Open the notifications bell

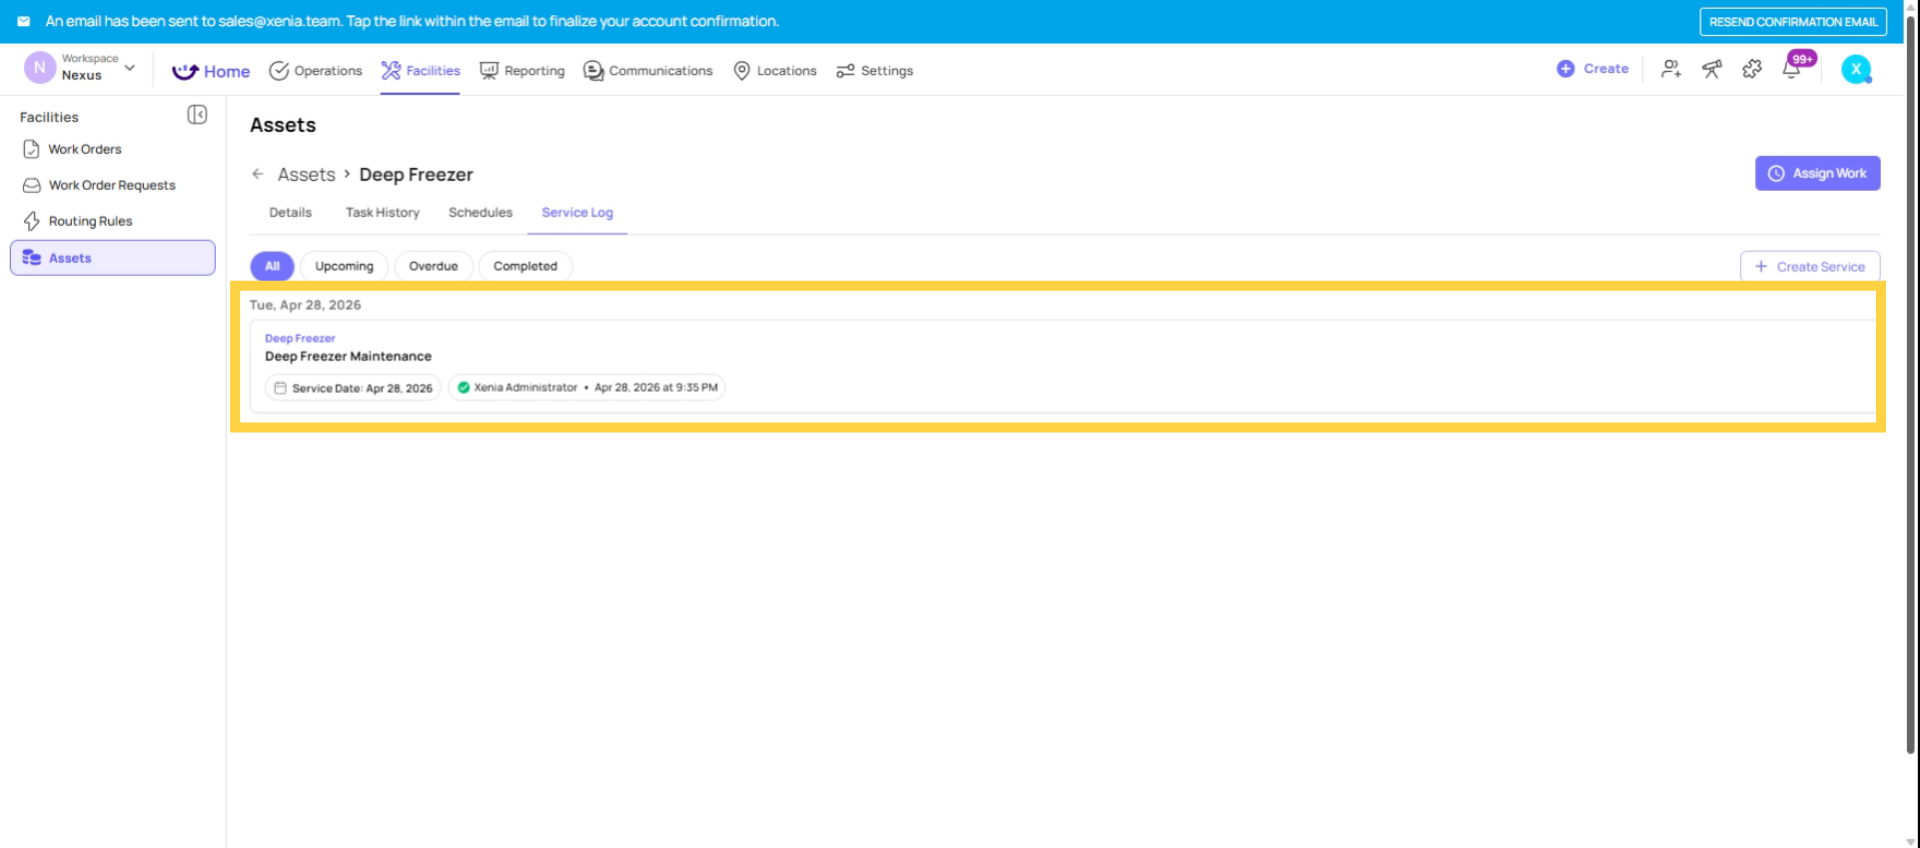[1792, 69]
